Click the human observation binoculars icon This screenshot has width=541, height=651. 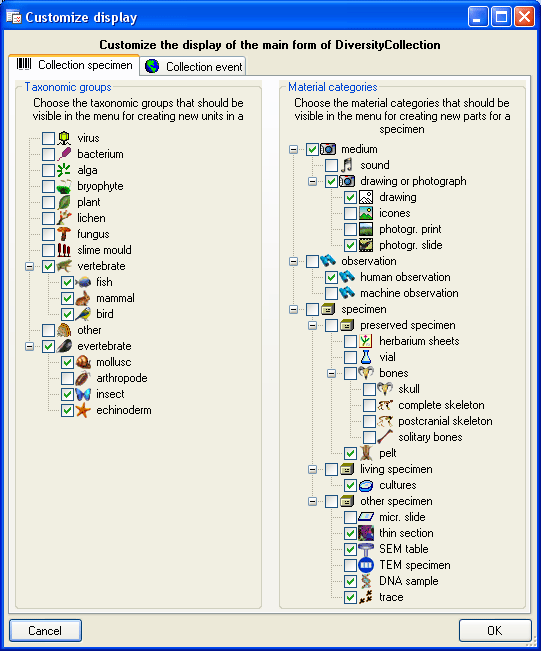point(347,277)
